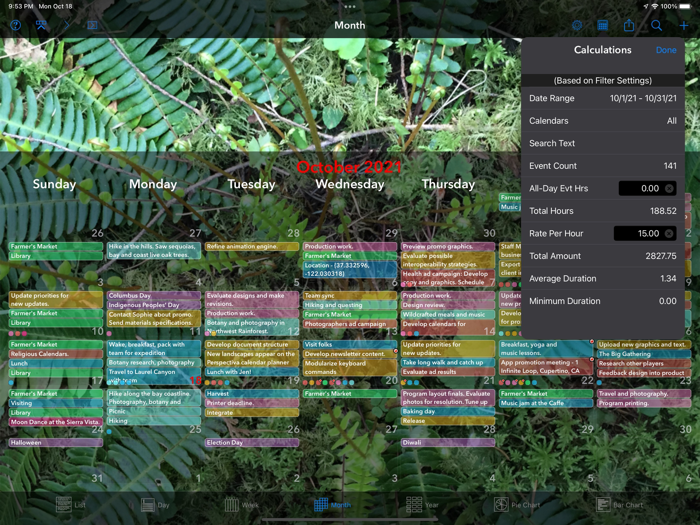Switch to the Day view tab
Screen dimensions: 700x525
[x=155, y=505]
